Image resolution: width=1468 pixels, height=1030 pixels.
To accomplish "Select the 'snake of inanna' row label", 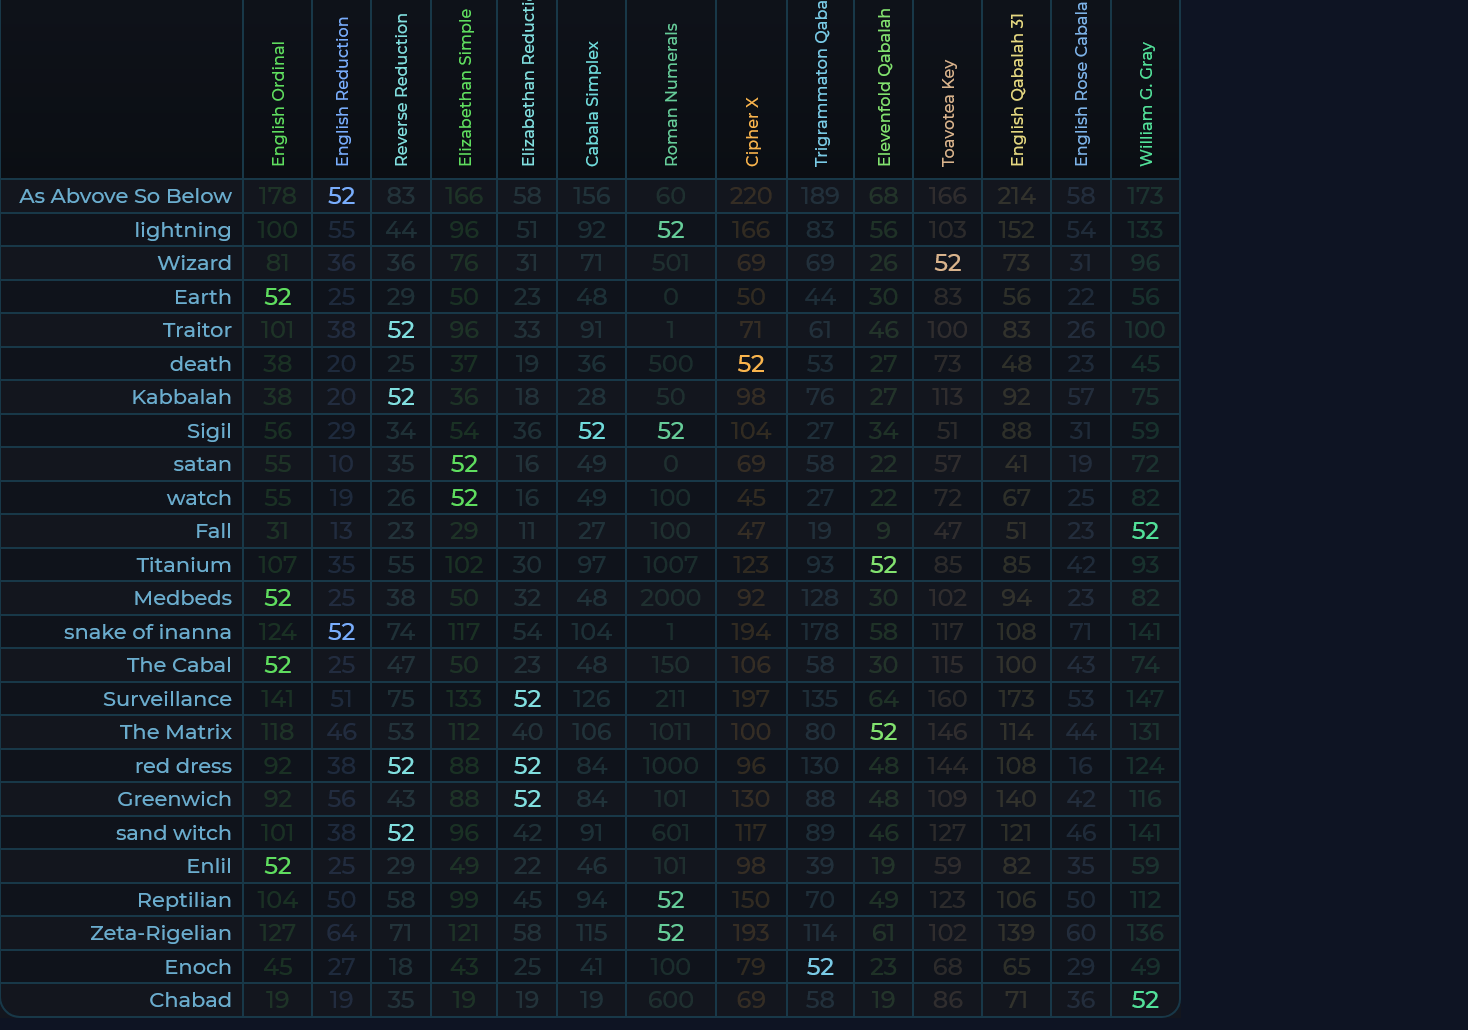I will 147,632.
